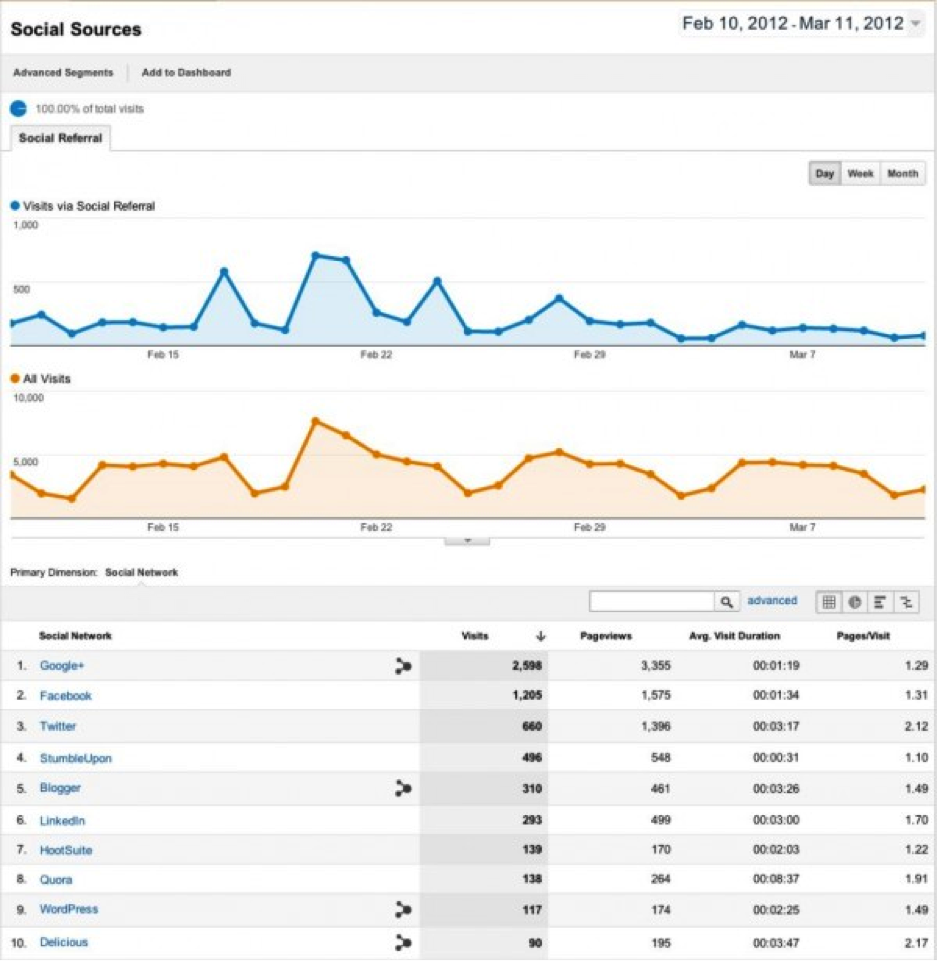Switch table to performance bar view
937x961 pixels.
tap(880, 601)
